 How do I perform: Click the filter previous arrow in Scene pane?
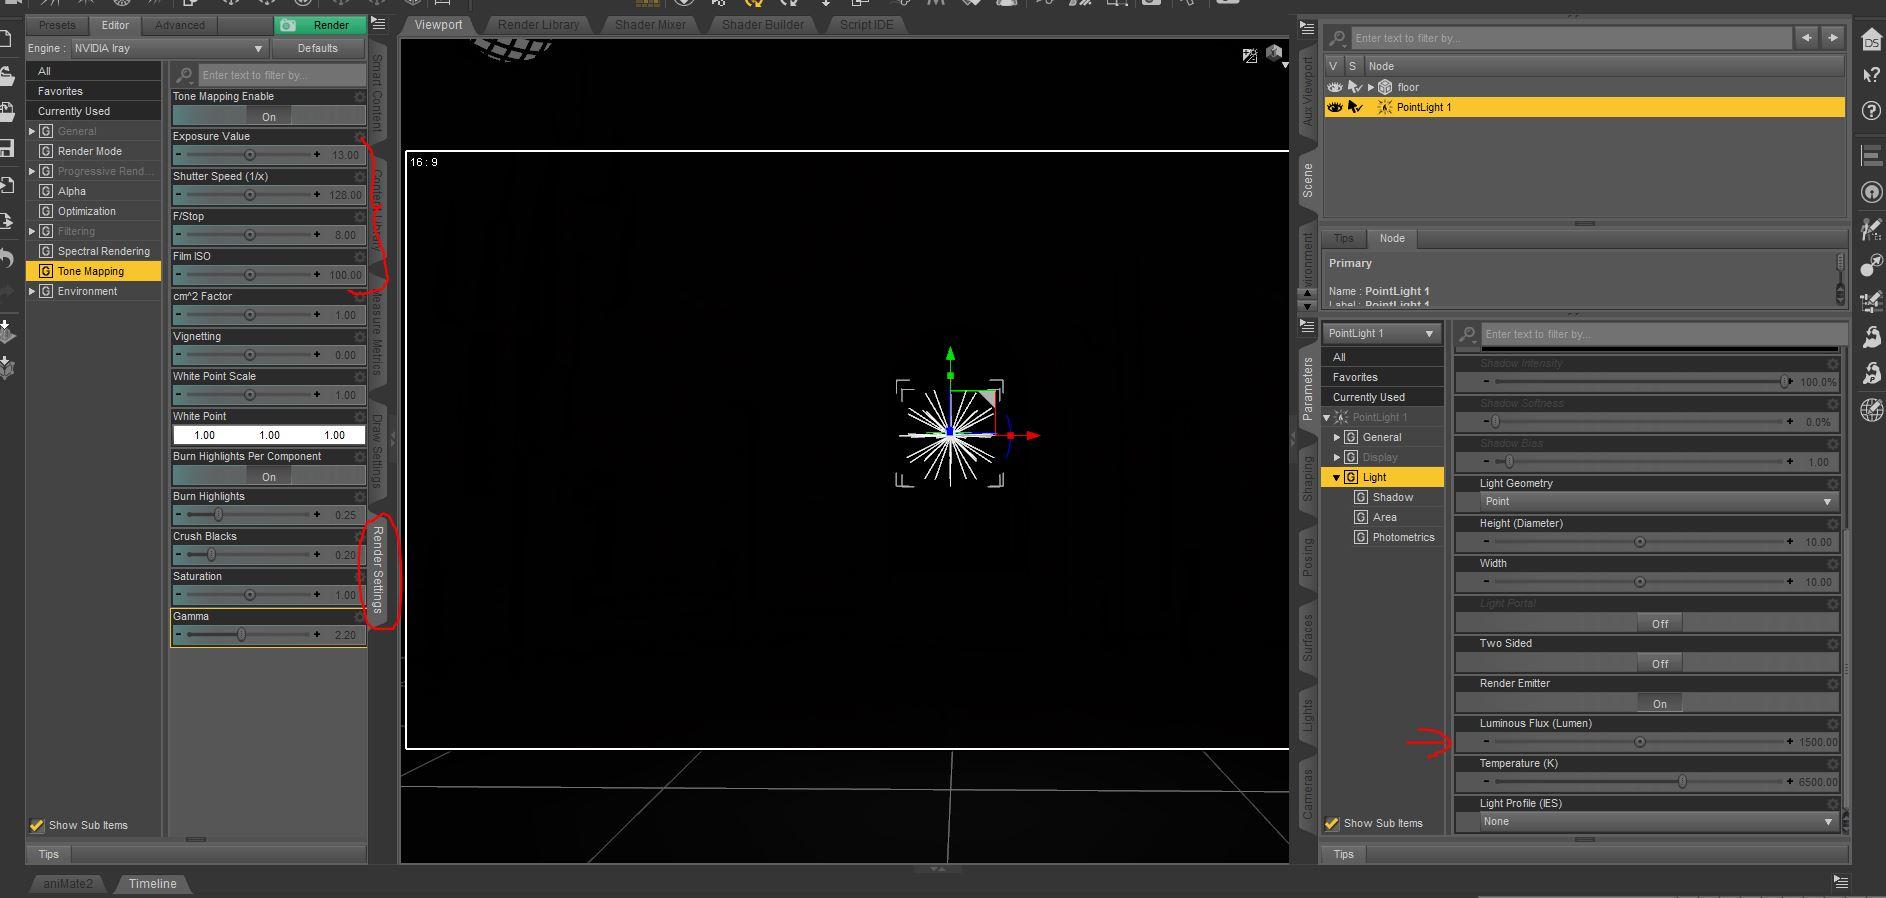pos(1806,38)
